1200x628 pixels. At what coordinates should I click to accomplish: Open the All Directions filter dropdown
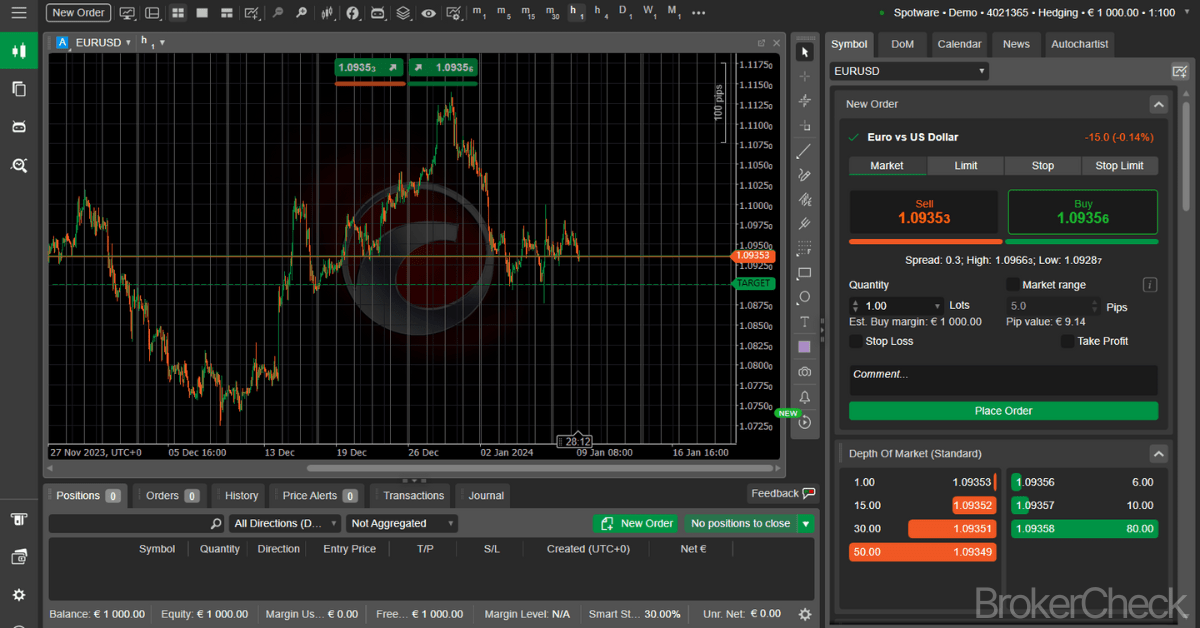(285, 524)
